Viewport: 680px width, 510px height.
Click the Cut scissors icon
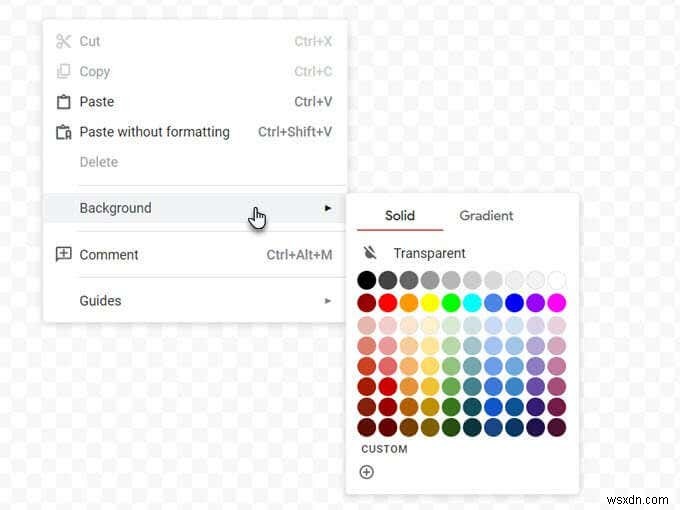coord(63,41)
